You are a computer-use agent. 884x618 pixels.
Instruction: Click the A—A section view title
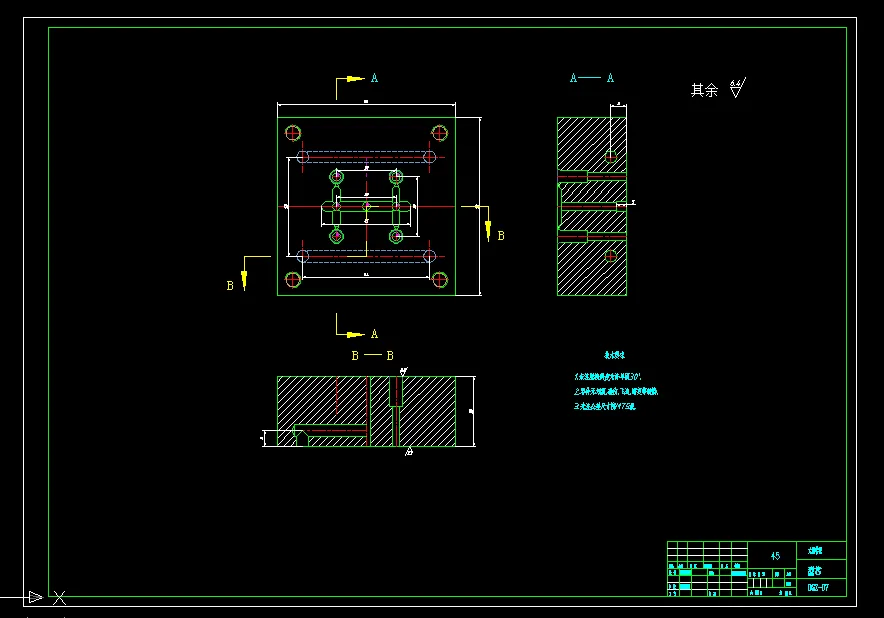[591, 78]
